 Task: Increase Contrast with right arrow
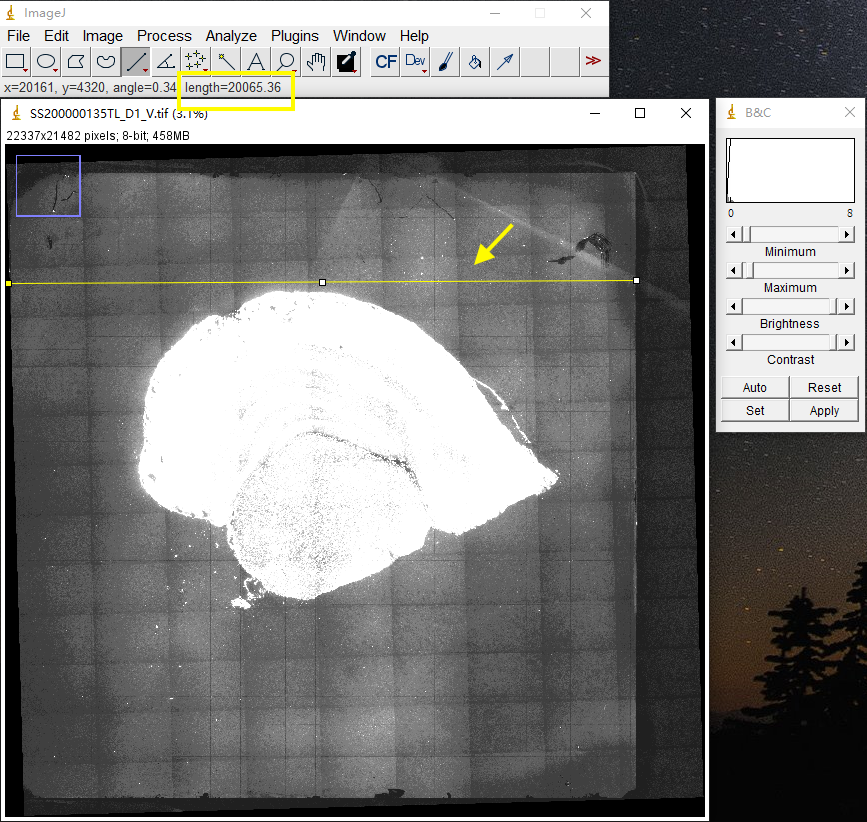pyautogui.click(x=847, y=343)
